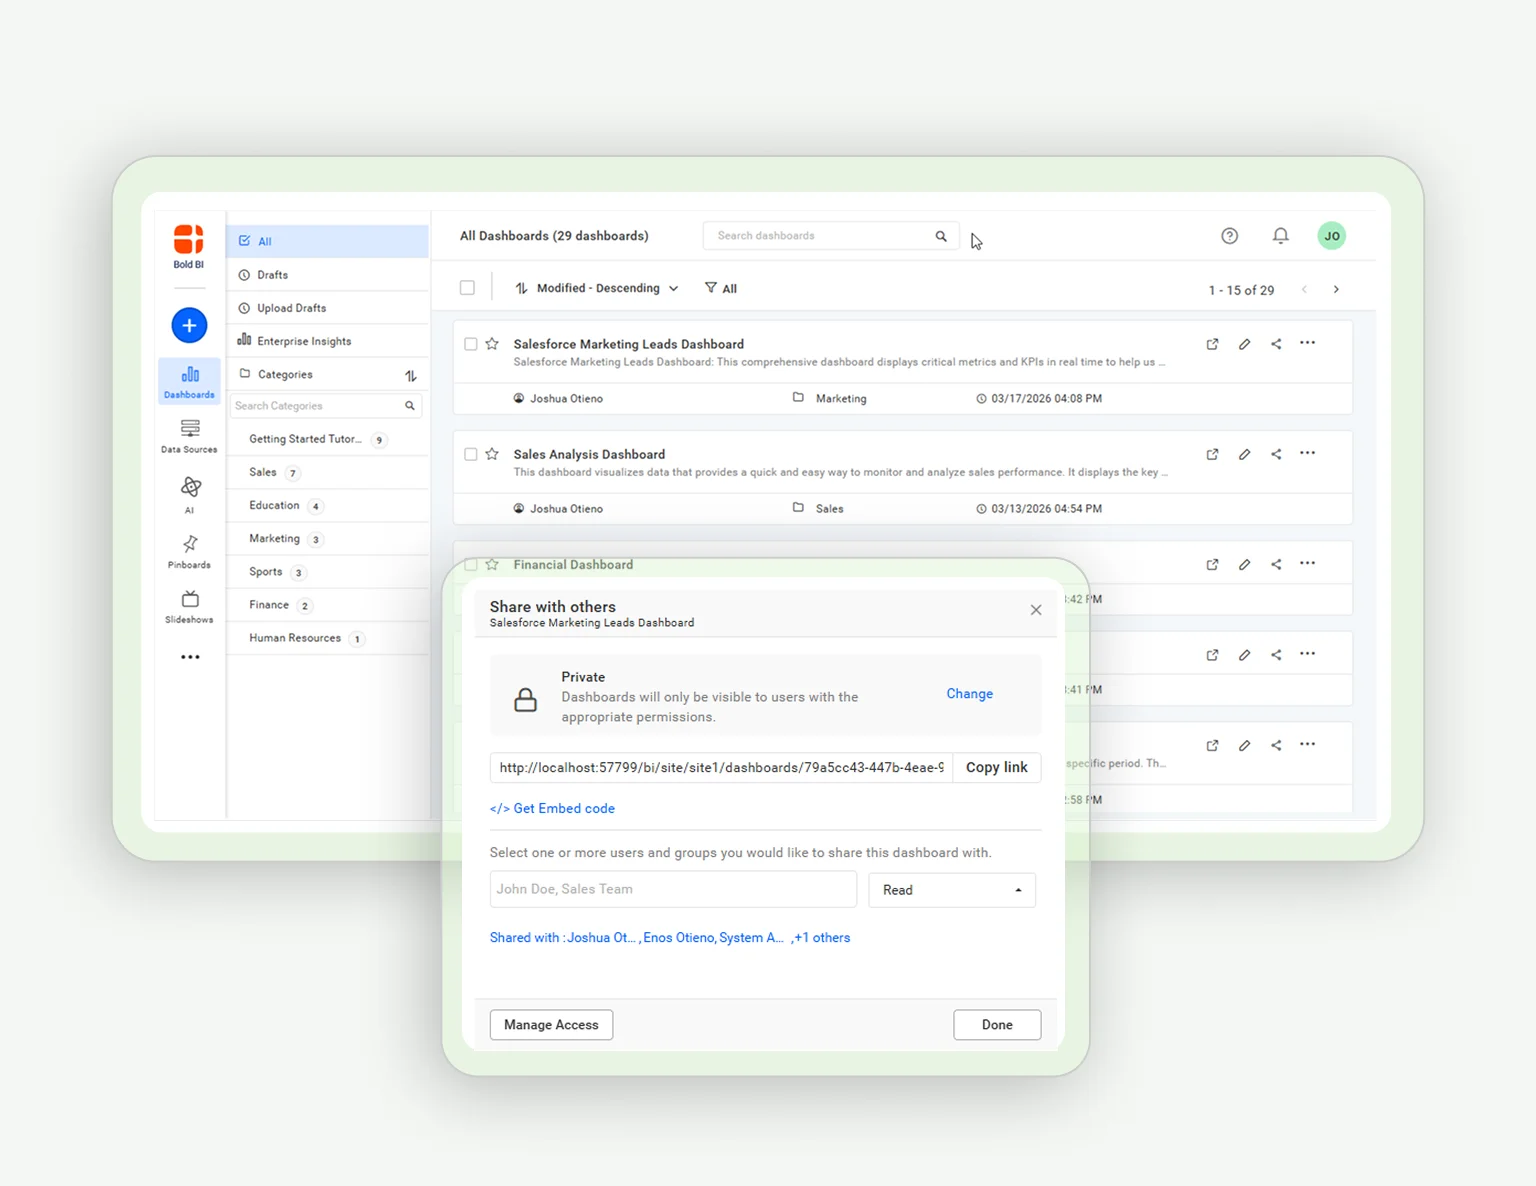1536x1186 pixels.
Task: Open the Getting Started Tutor... category
Action: [328, 439]
